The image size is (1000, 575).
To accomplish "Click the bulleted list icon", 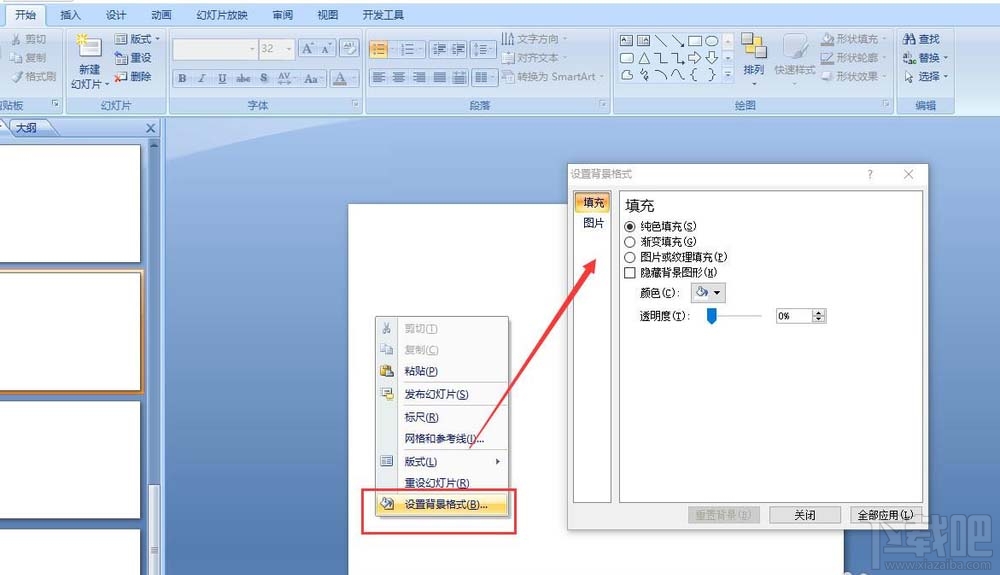I will coord(378,49).
